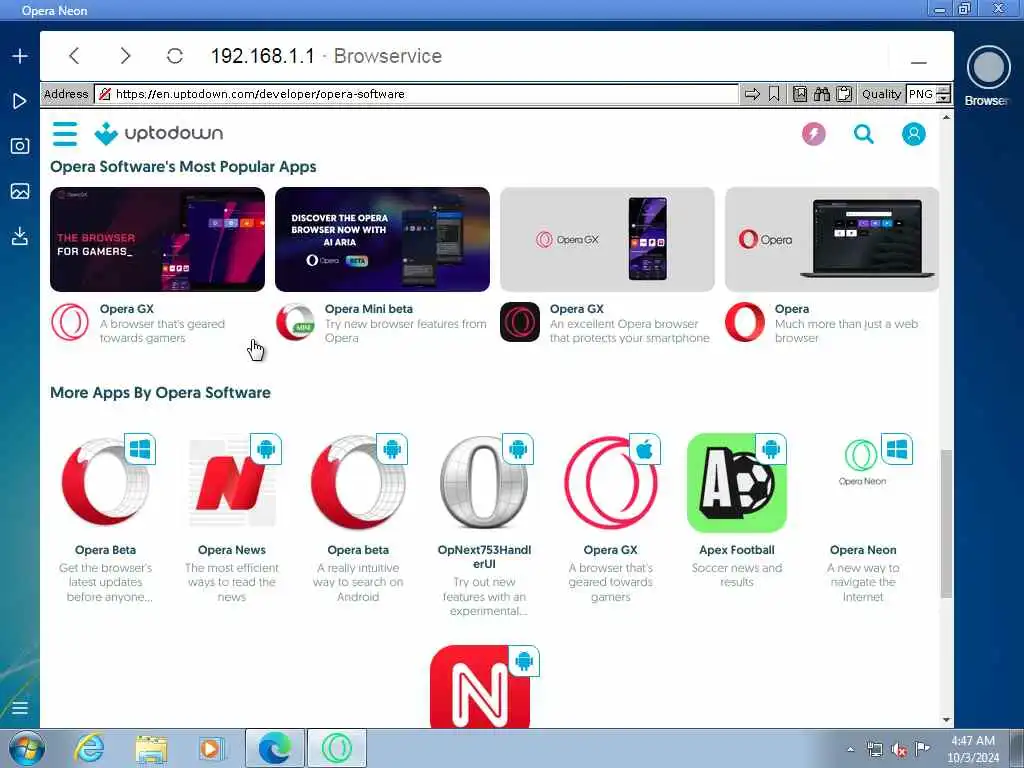Image resolution: width=1024 pixels, height=768 pixels.
Task: Click Opera GX 'geared towards gamers' link in popular apps
Action: pyautogui.click(x=127, y=309)
